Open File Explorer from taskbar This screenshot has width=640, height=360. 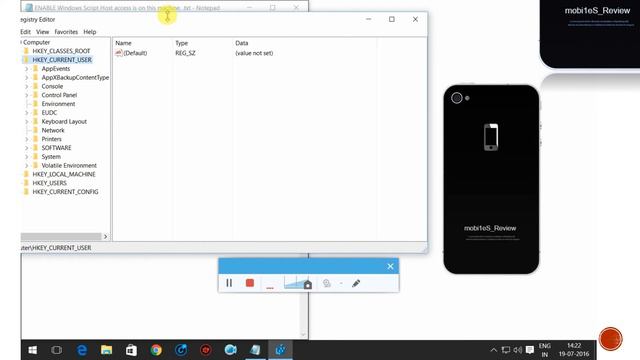click(x=107, y=350)
